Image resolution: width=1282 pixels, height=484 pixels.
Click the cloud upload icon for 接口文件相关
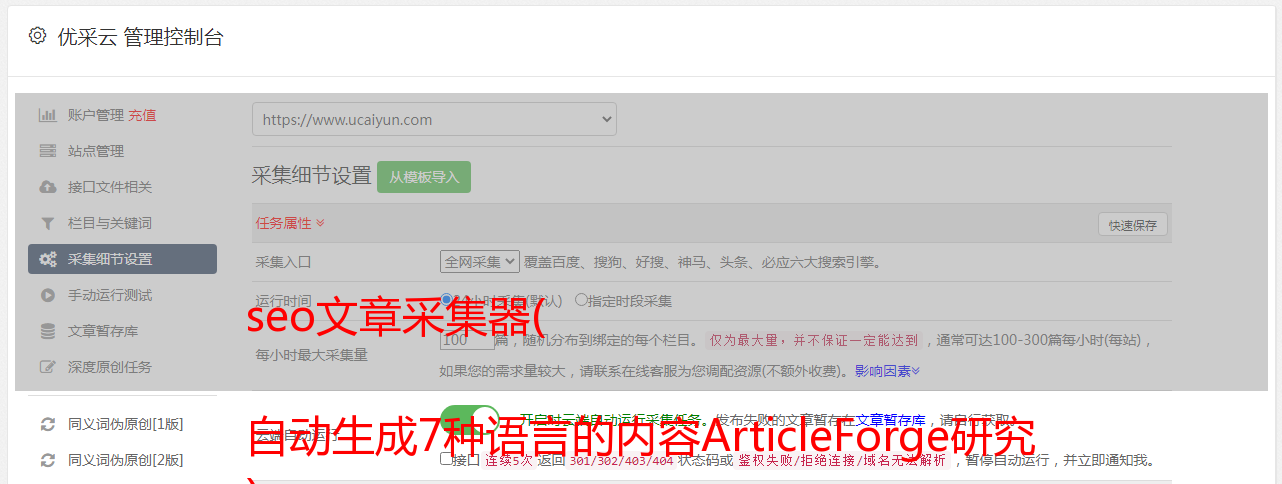[x=47, y=187]
